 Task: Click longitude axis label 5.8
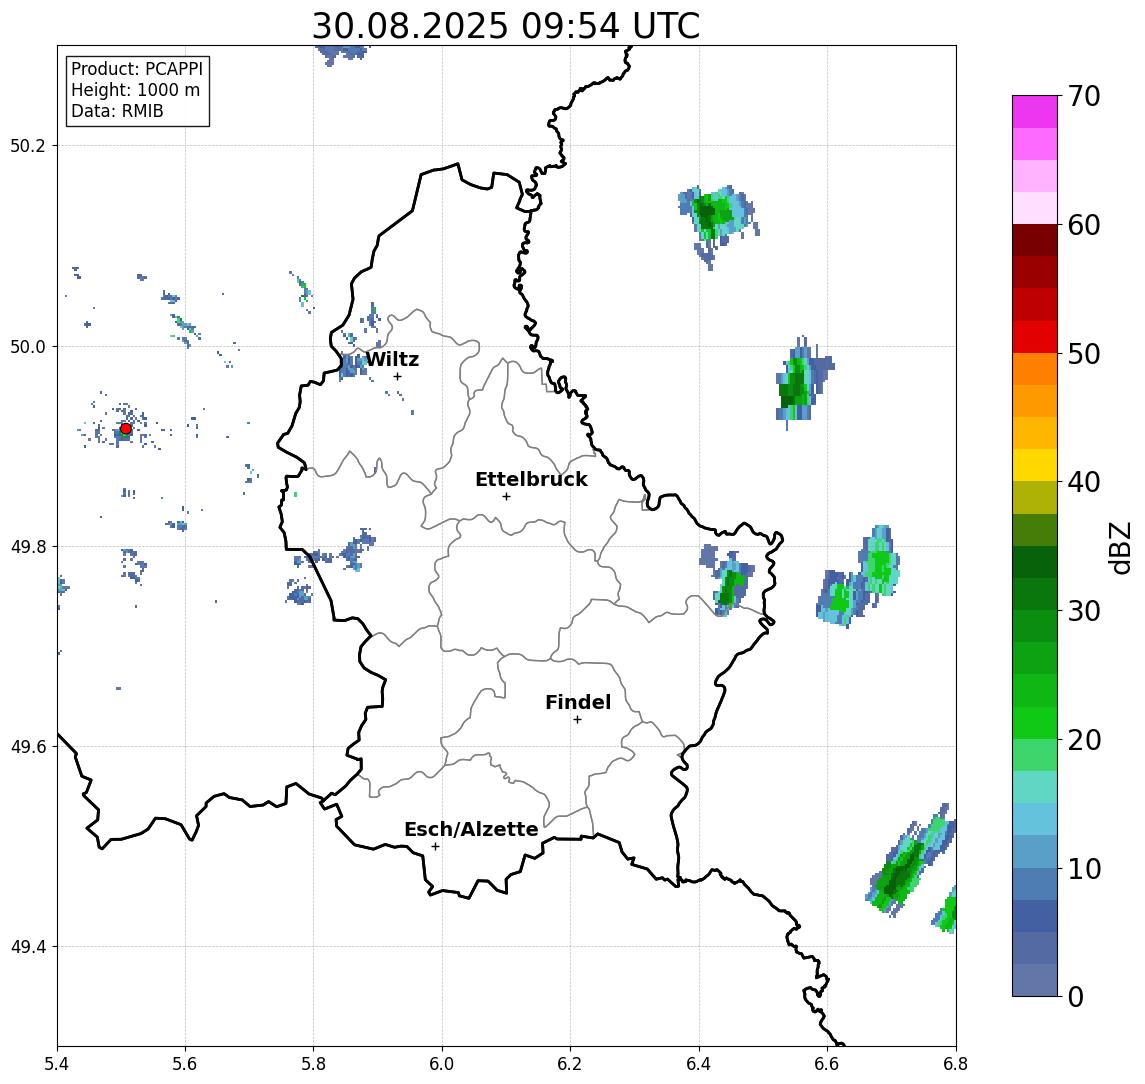[x=314, y=1064]
